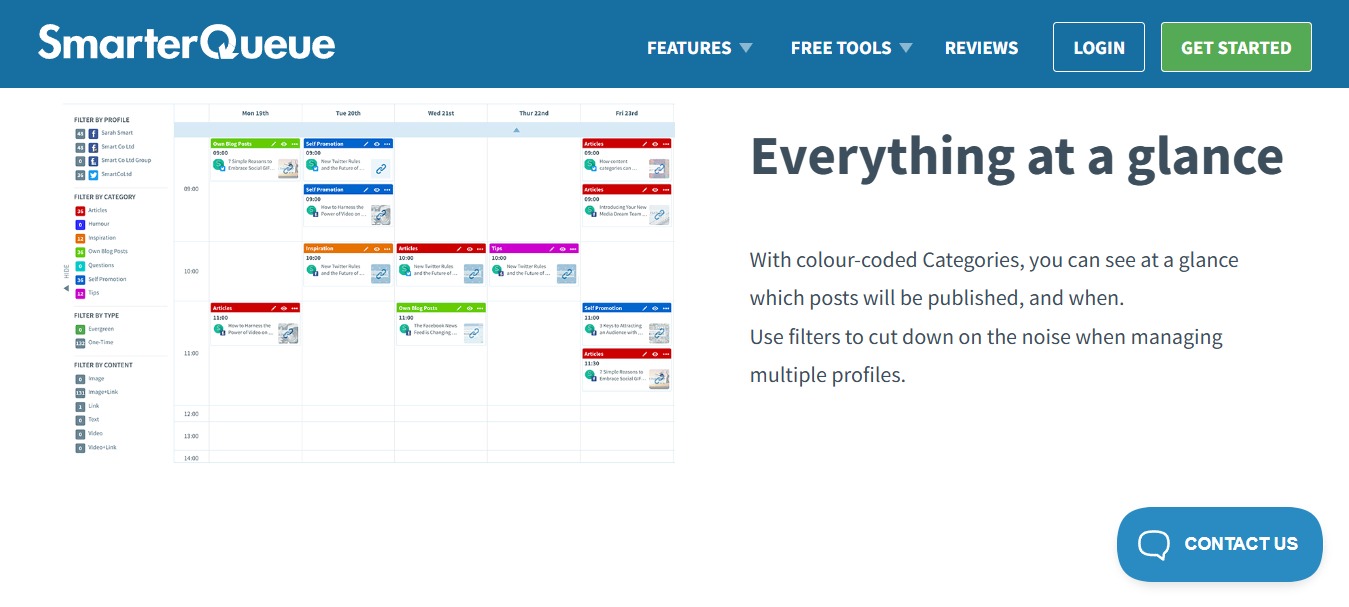The width and height of the screenshot is (1349, 607).
Task: Click the red Articles category count badge
Action: pyautogui.click(x=80, y=211)
